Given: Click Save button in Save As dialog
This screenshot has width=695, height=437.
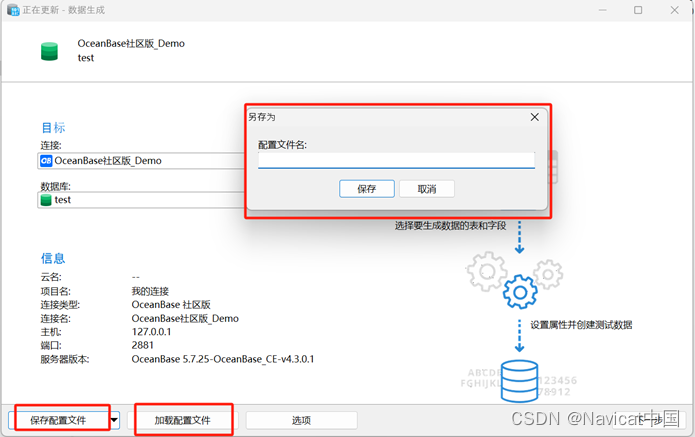Looking at the screenshot, I should click(367, 189).
